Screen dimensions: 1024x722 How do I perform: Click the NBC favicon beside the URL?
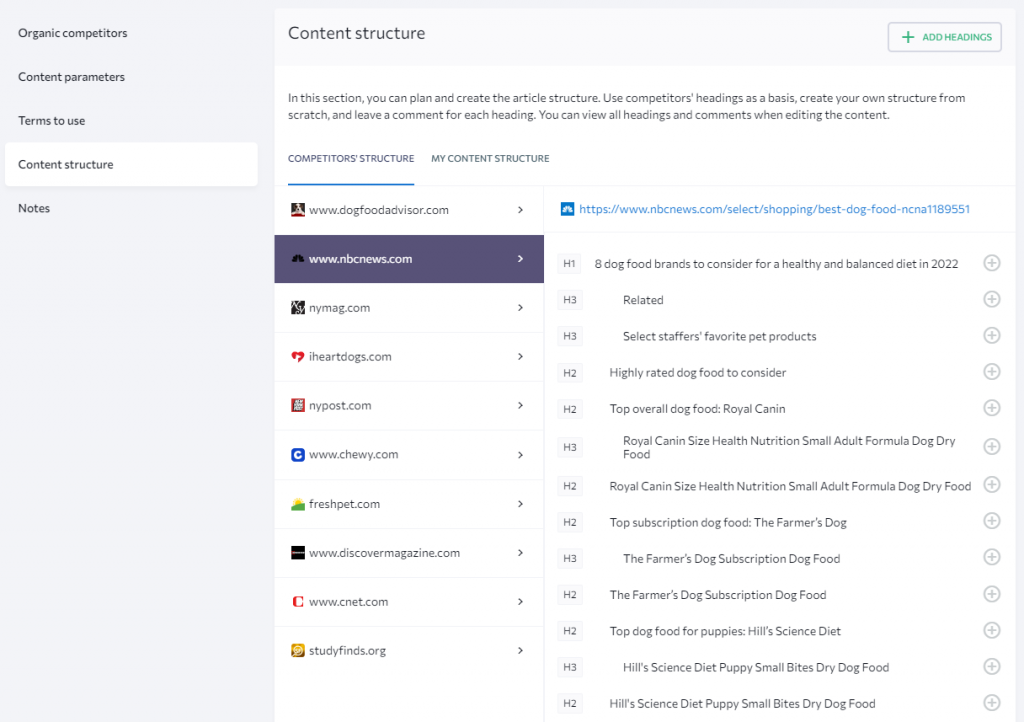568,209
